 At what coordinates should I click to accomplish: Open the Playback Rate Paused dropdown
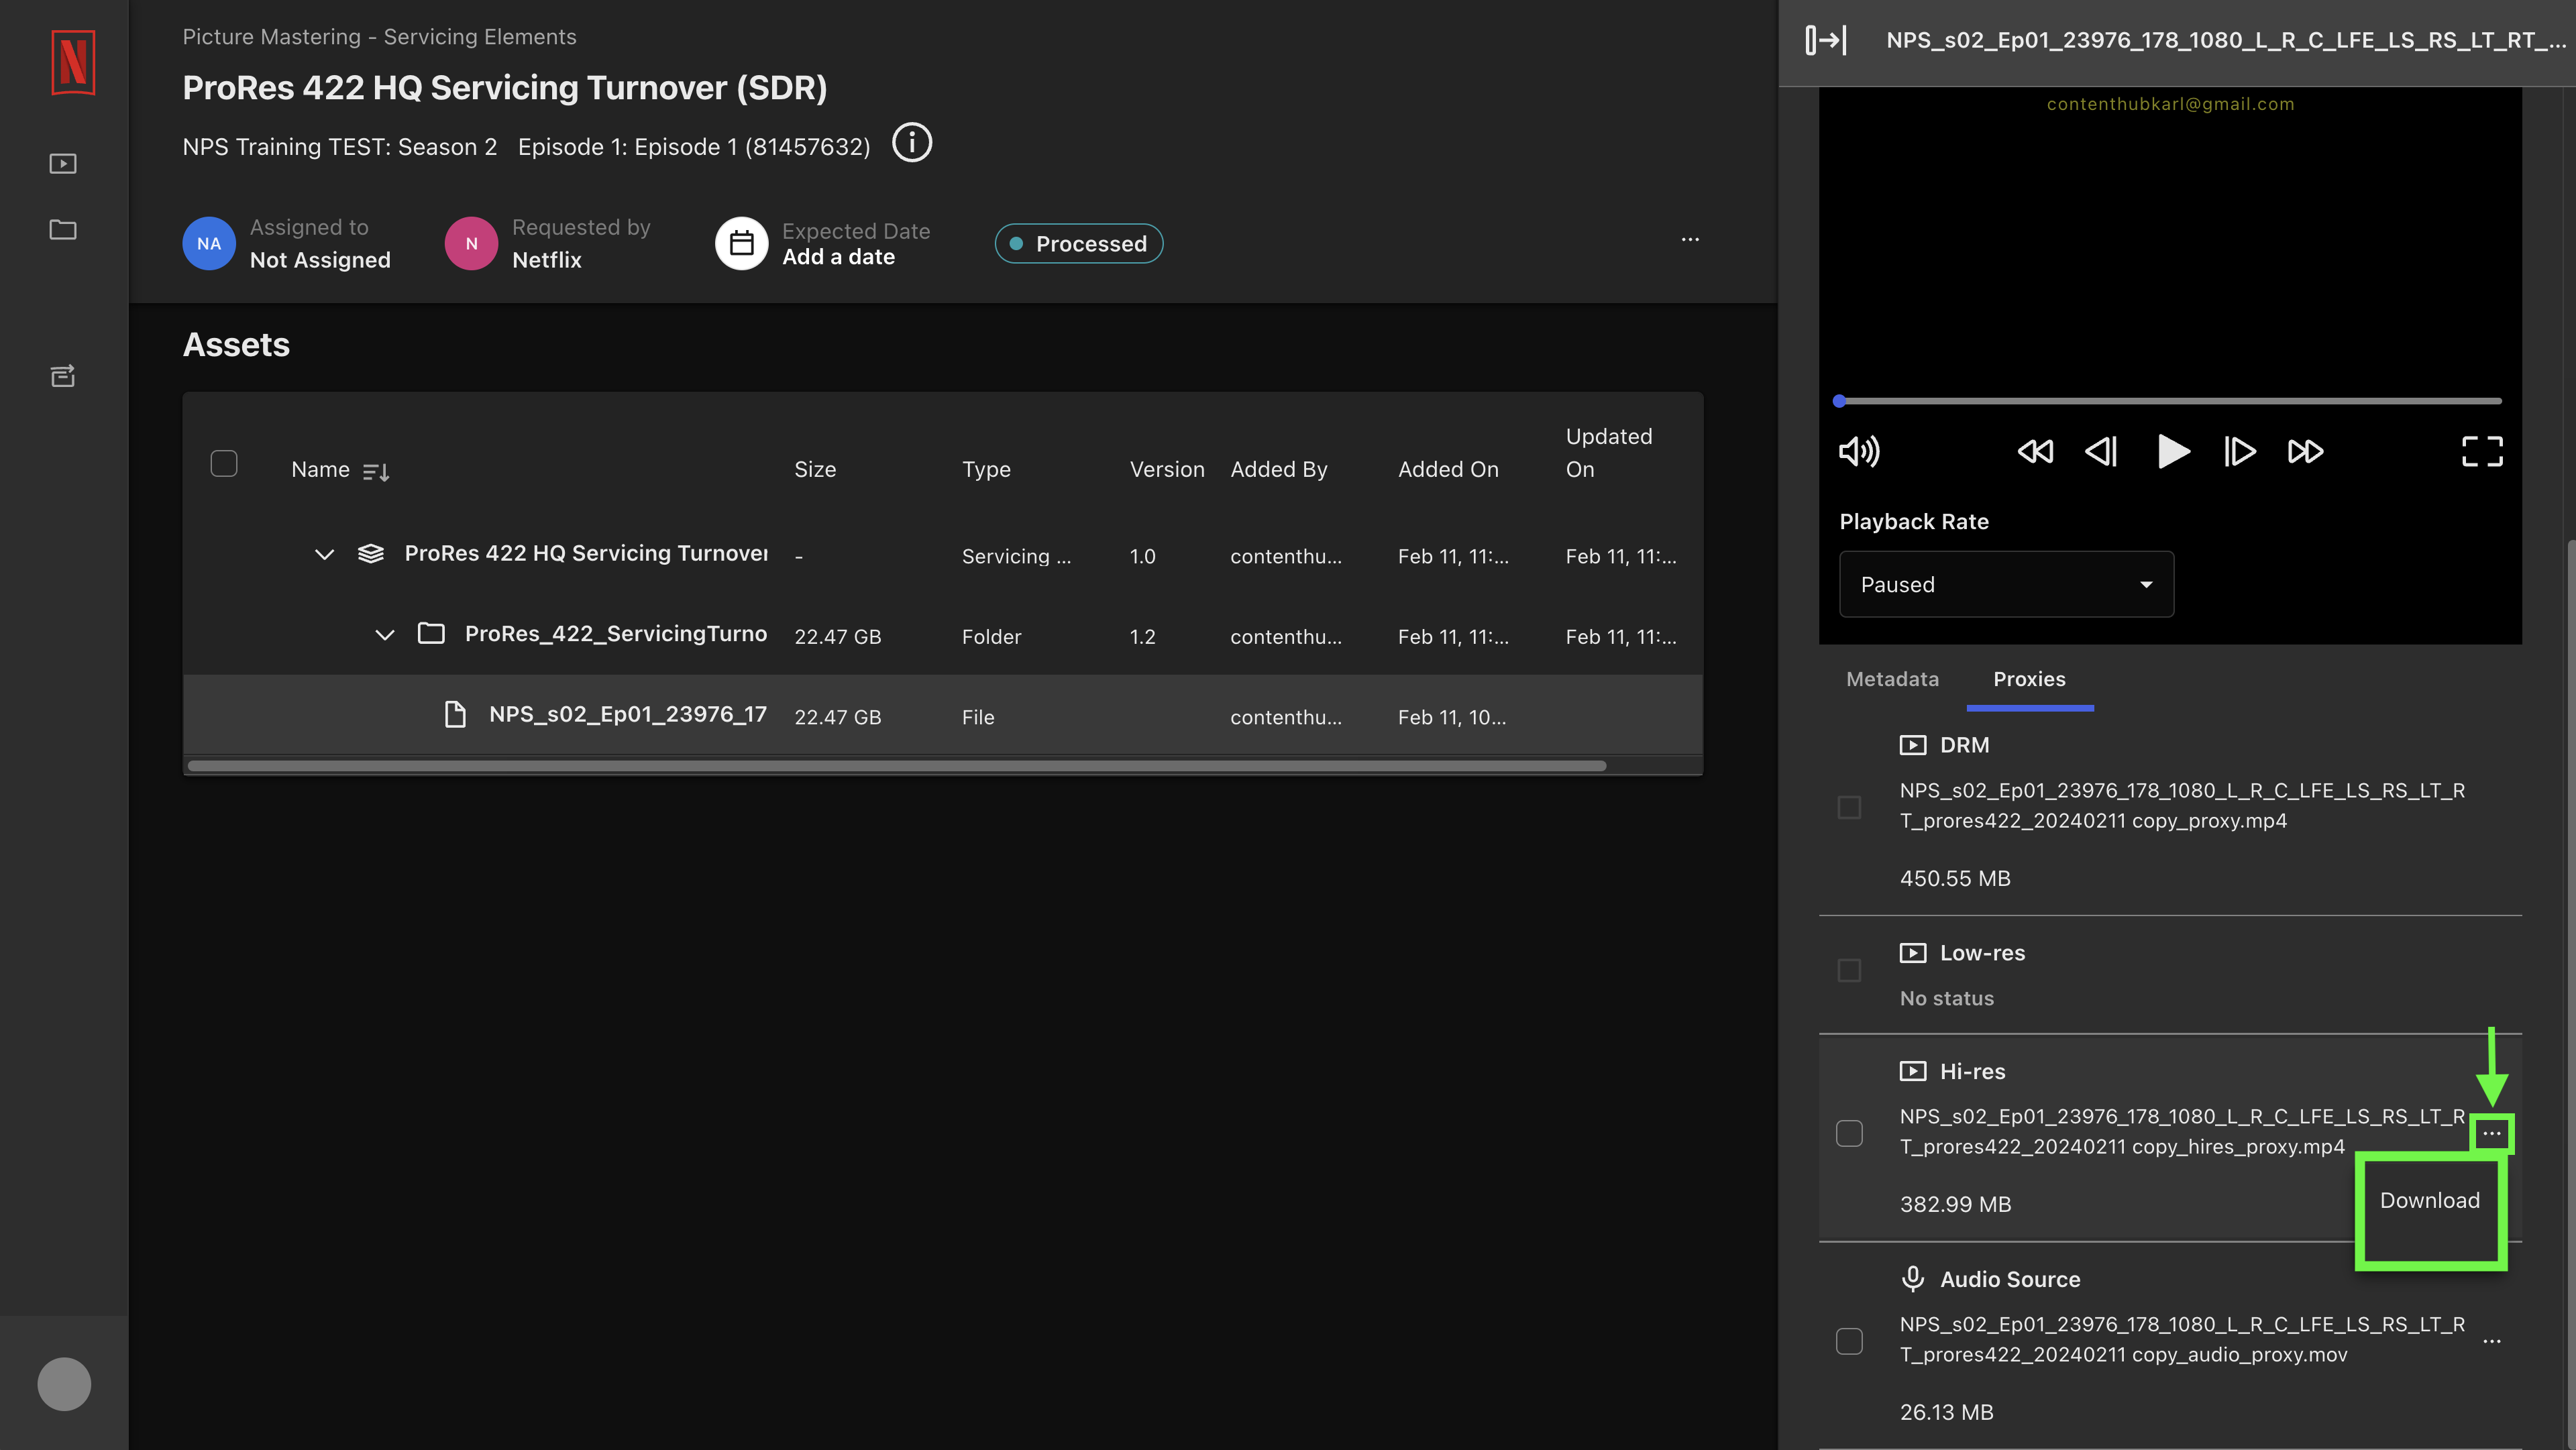click(2006, 584)
